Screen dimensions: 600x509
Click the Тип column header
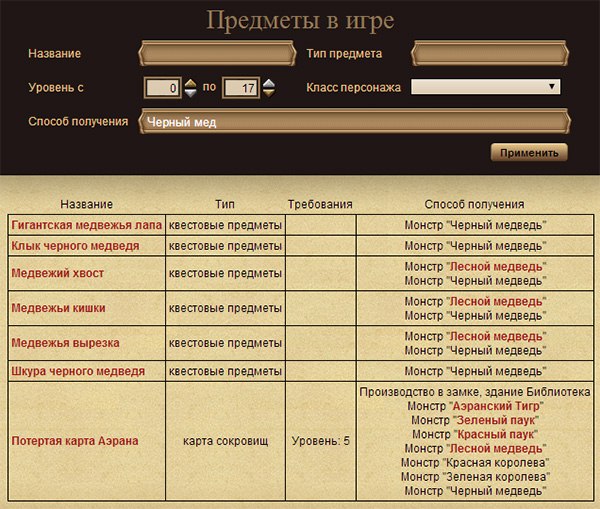coord(225,204)
